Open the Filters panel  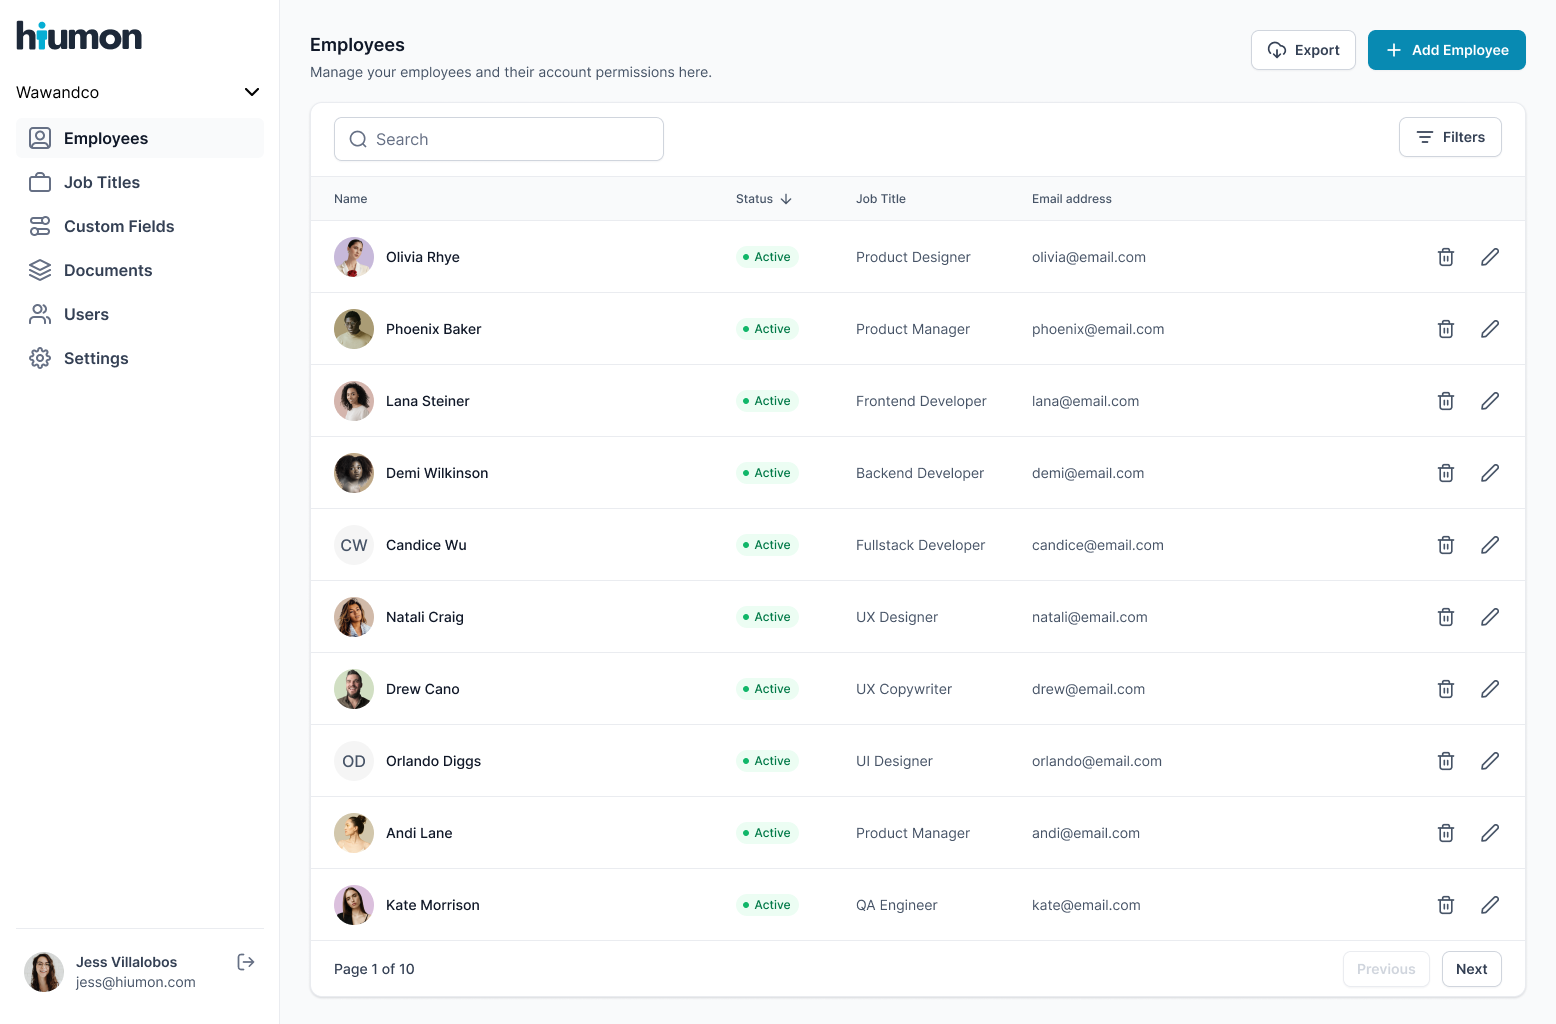coord(1450,137)
